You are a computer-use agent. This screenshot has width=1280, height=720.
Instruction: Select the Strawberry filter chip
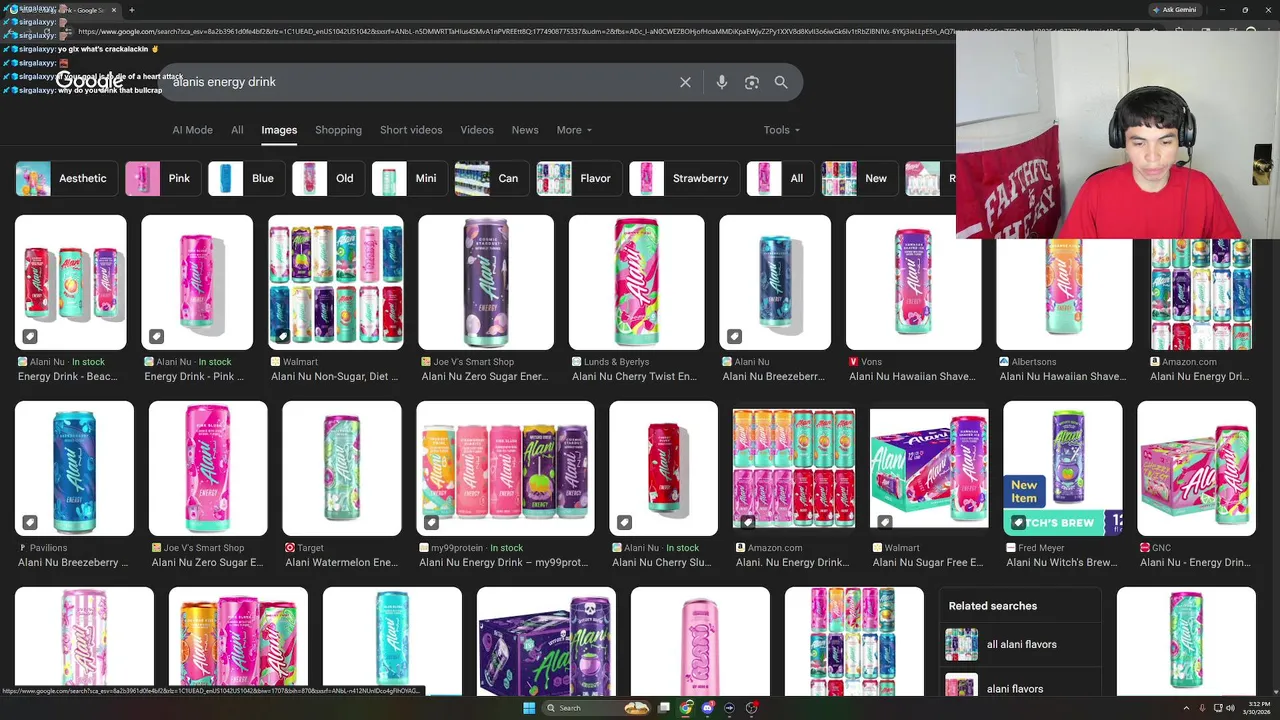(684, 178)
